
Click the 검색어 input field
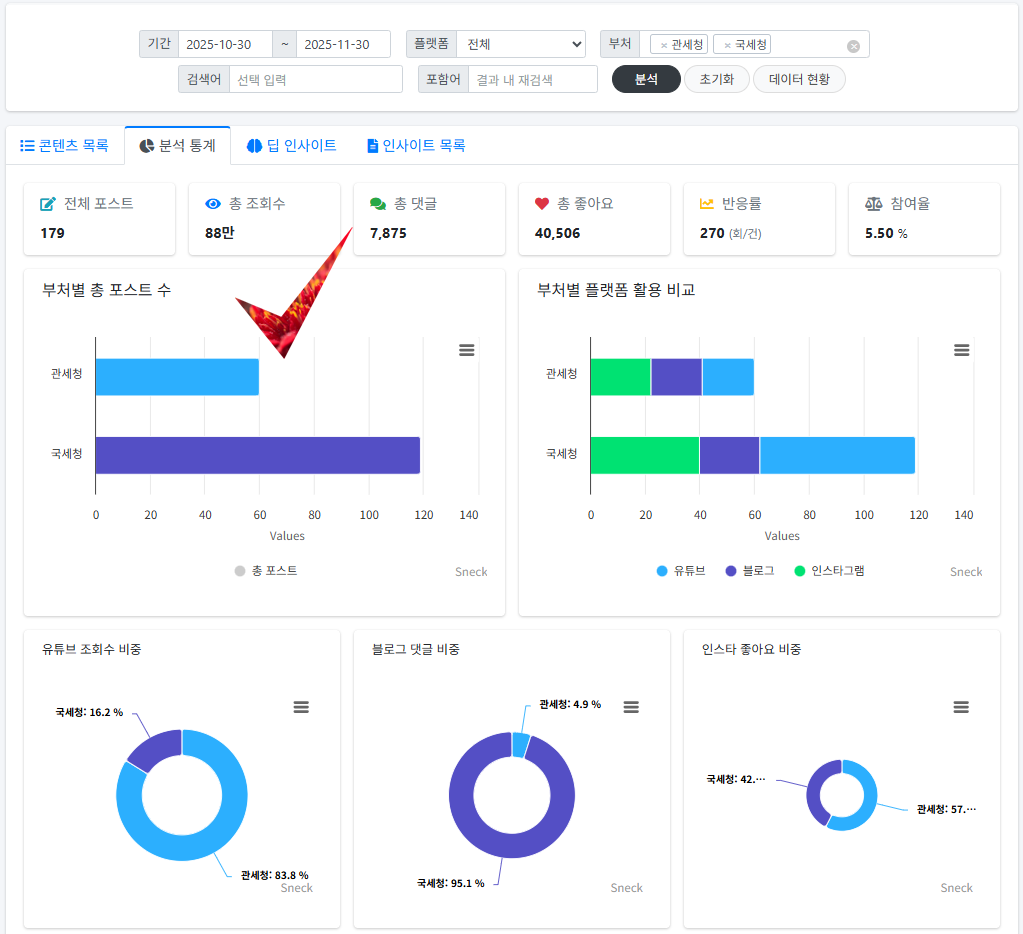[x=315, y=79]
